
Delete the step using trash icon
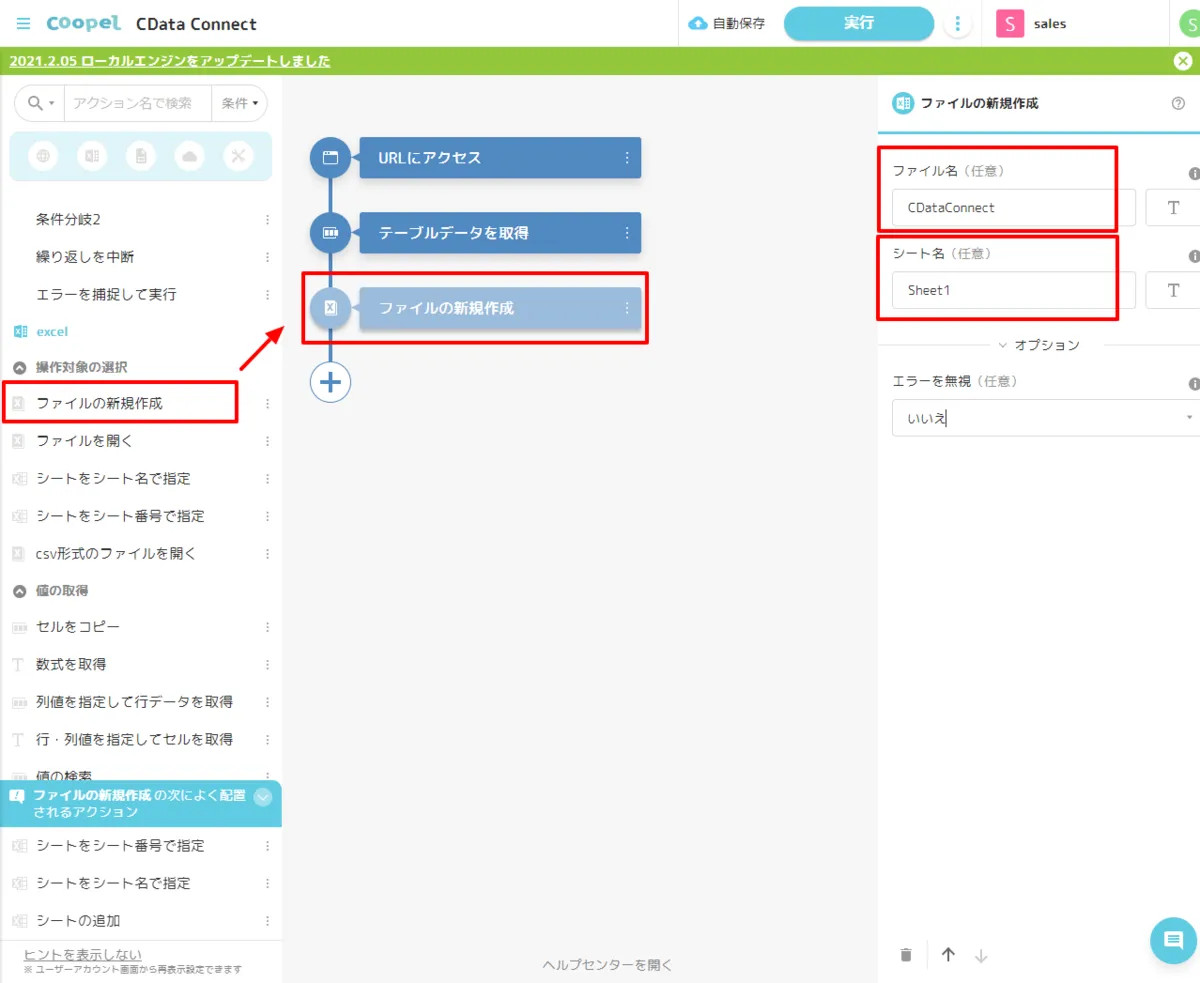click(906, 955)
